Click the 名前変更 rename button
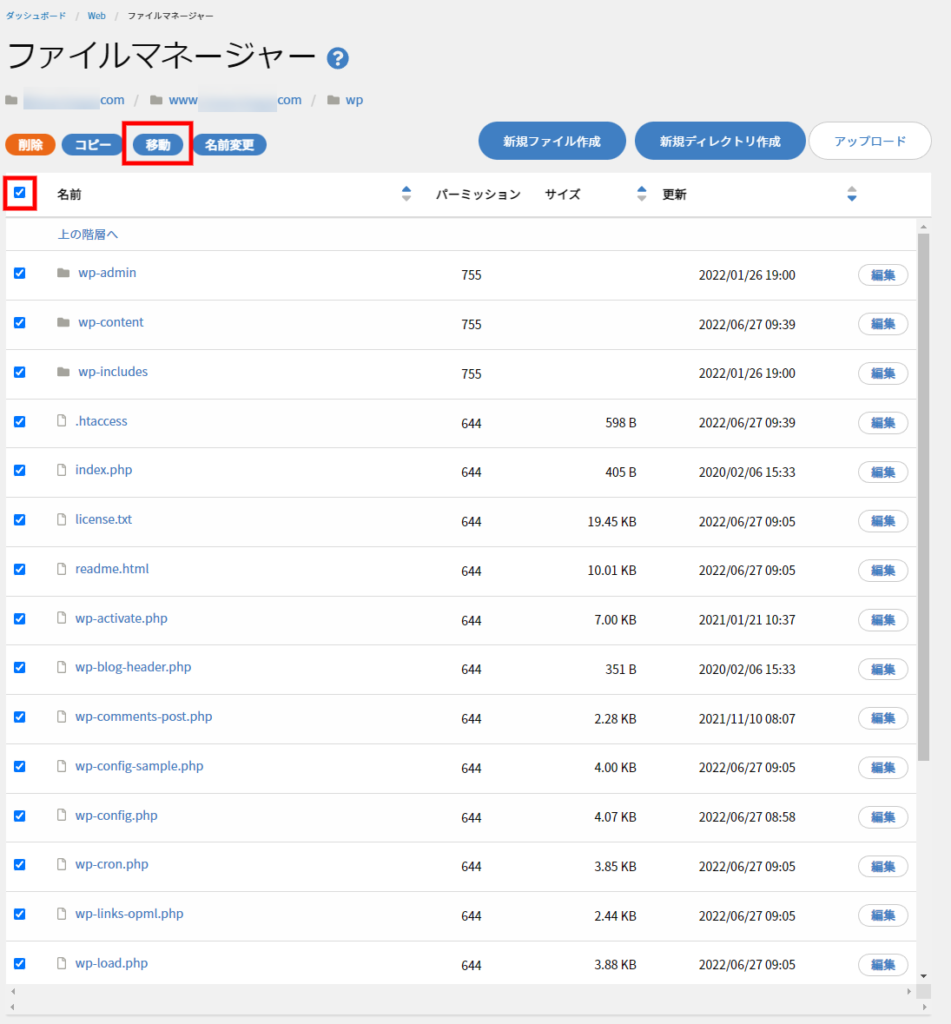This screenshot has height=1024, width=951. coord(229,145)
